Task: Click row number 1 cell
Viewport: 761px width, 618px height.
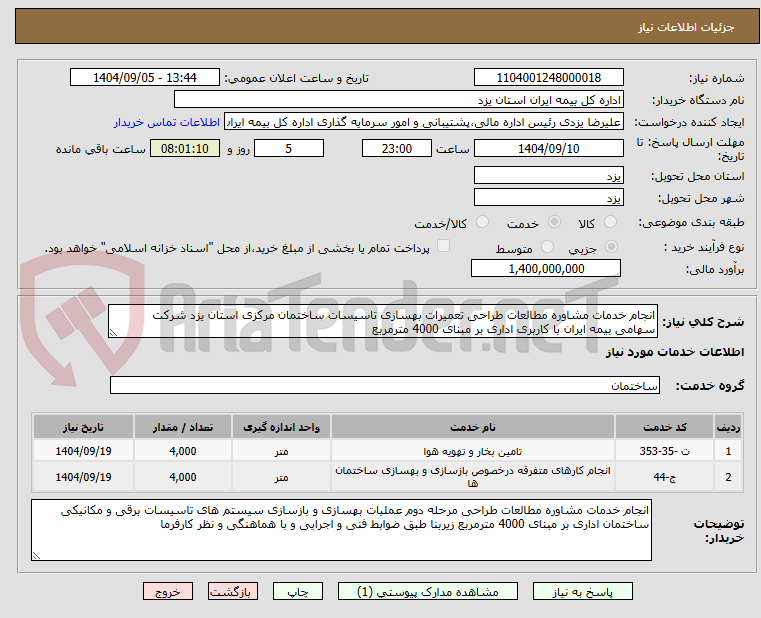Action: (728, 451)
